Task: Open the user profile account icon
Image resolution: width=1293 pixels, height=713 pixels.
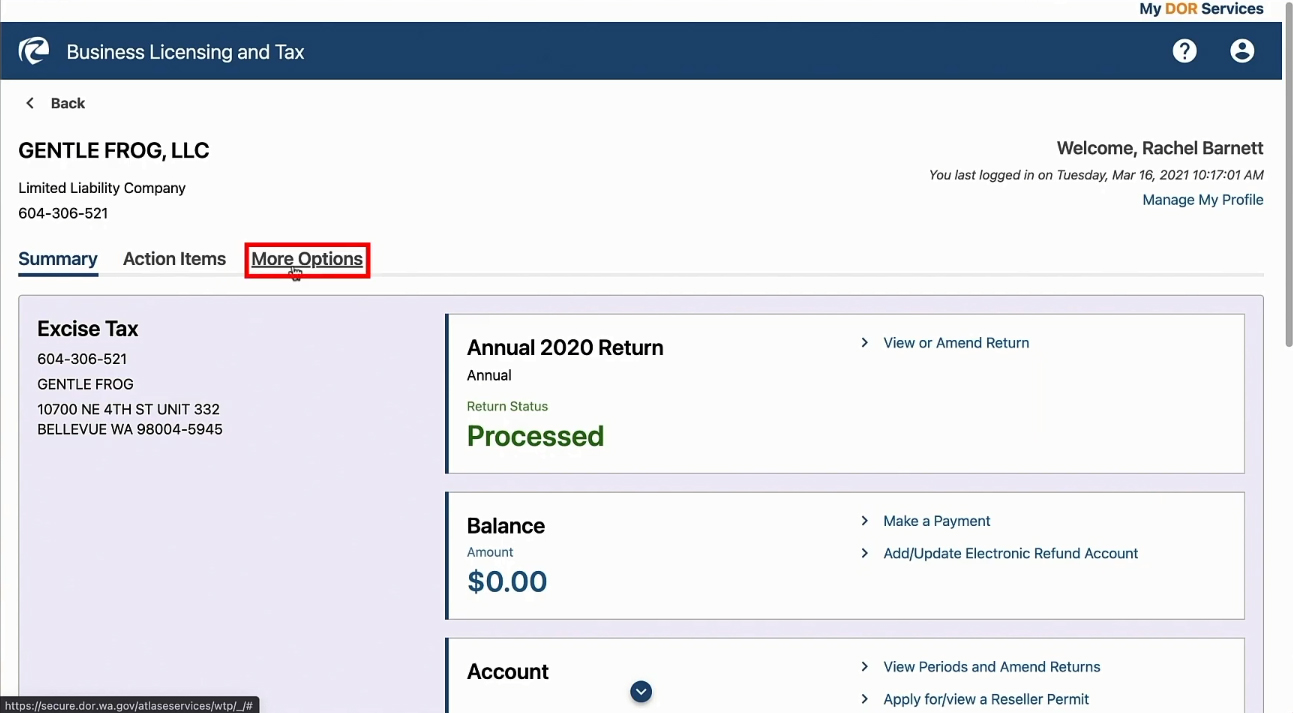Action: (x=1242, y=51)
